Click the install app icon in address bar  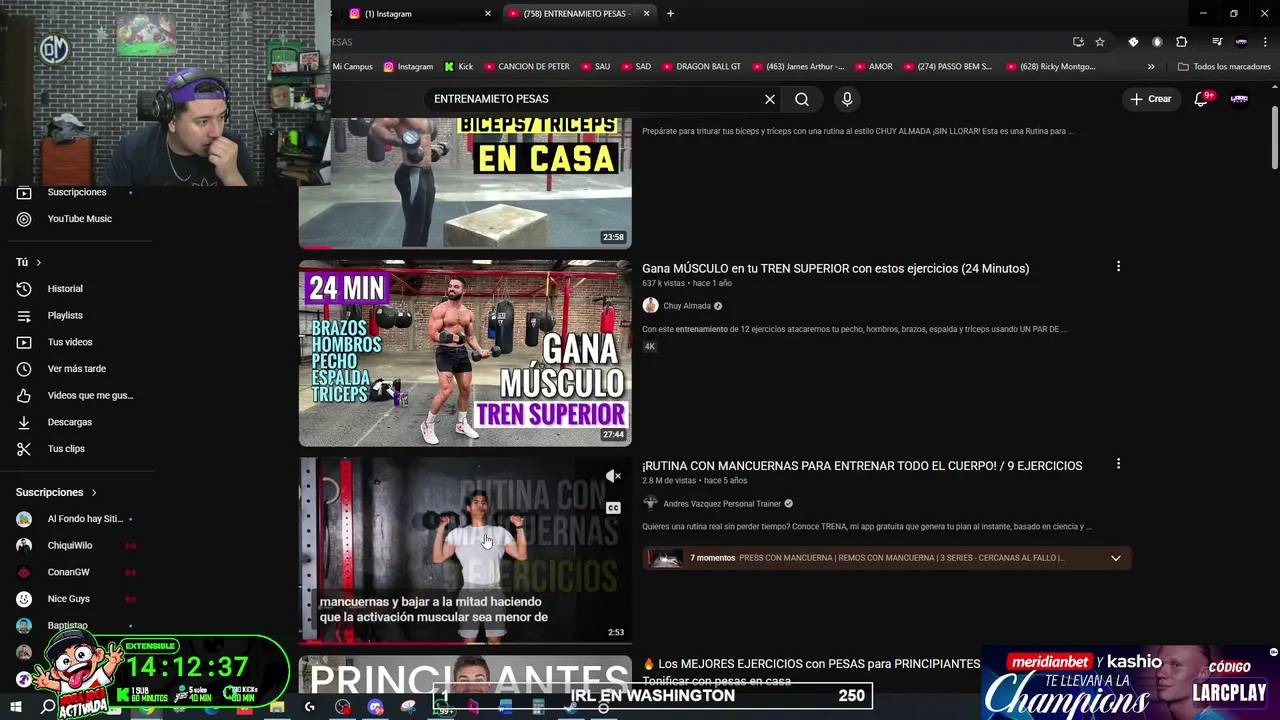(1078, 42)
